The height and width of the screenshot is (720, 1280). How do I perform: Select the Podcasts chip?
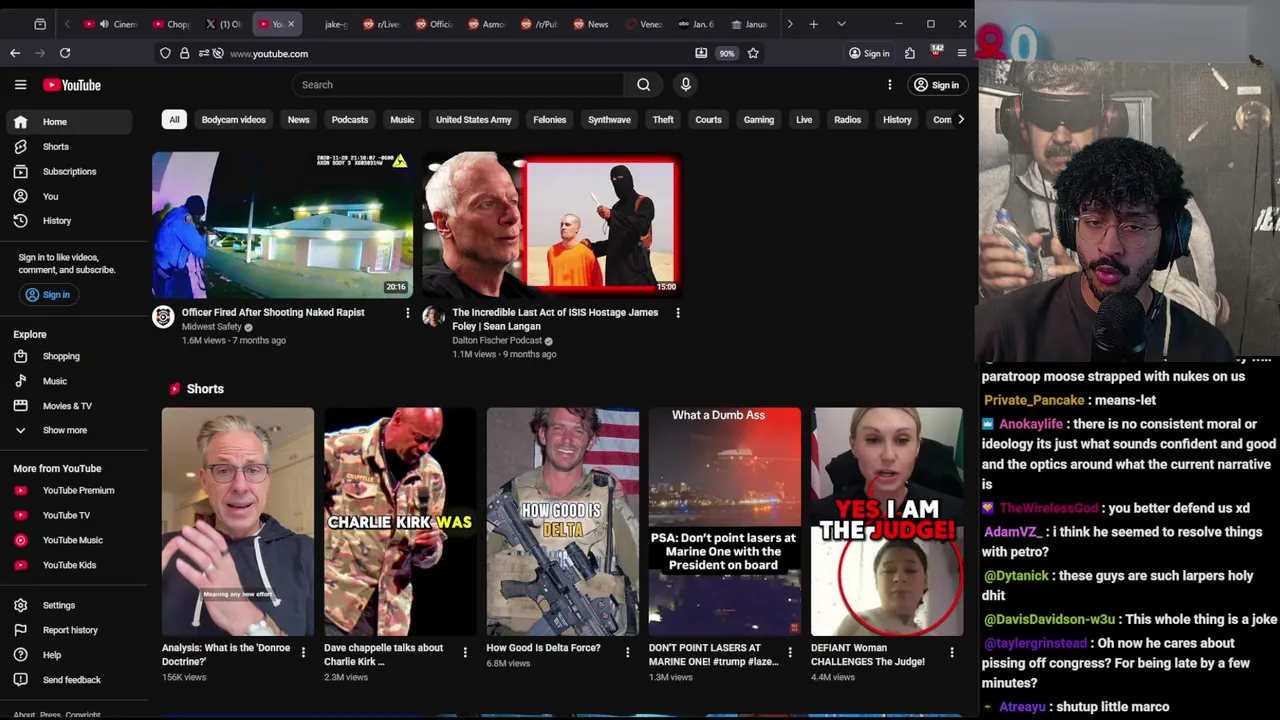pos(350,120)
